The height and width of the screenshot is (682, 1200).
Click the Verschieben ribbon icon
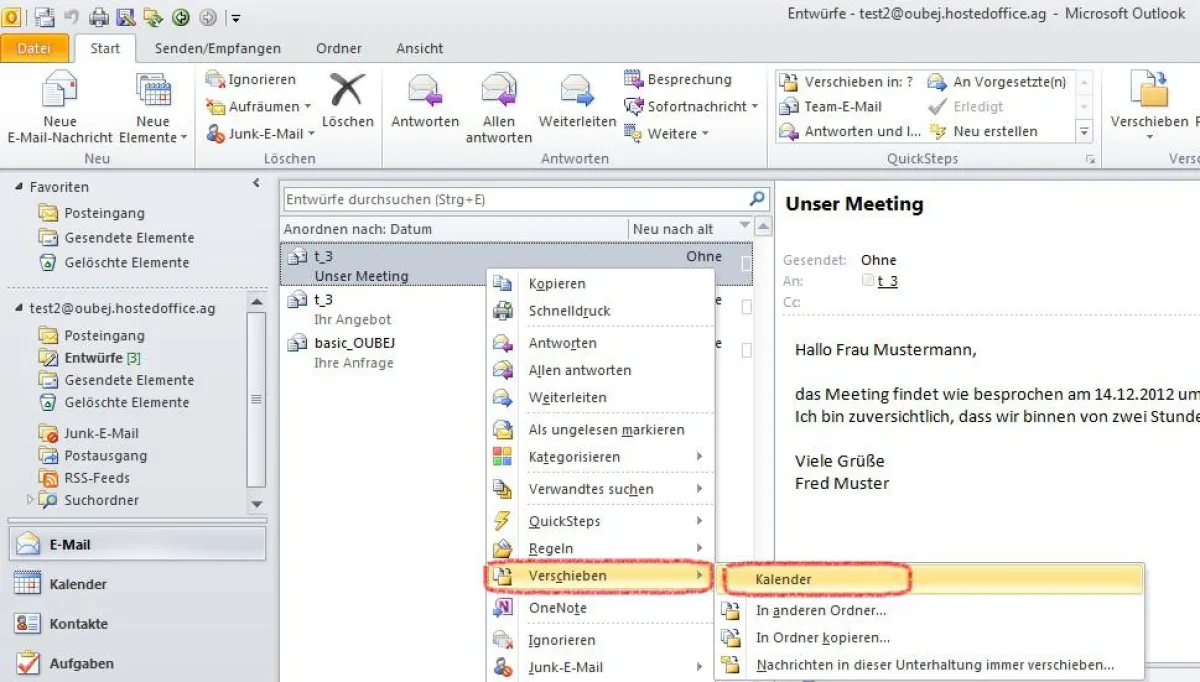pyautogui.click(x=1149, y=90)
